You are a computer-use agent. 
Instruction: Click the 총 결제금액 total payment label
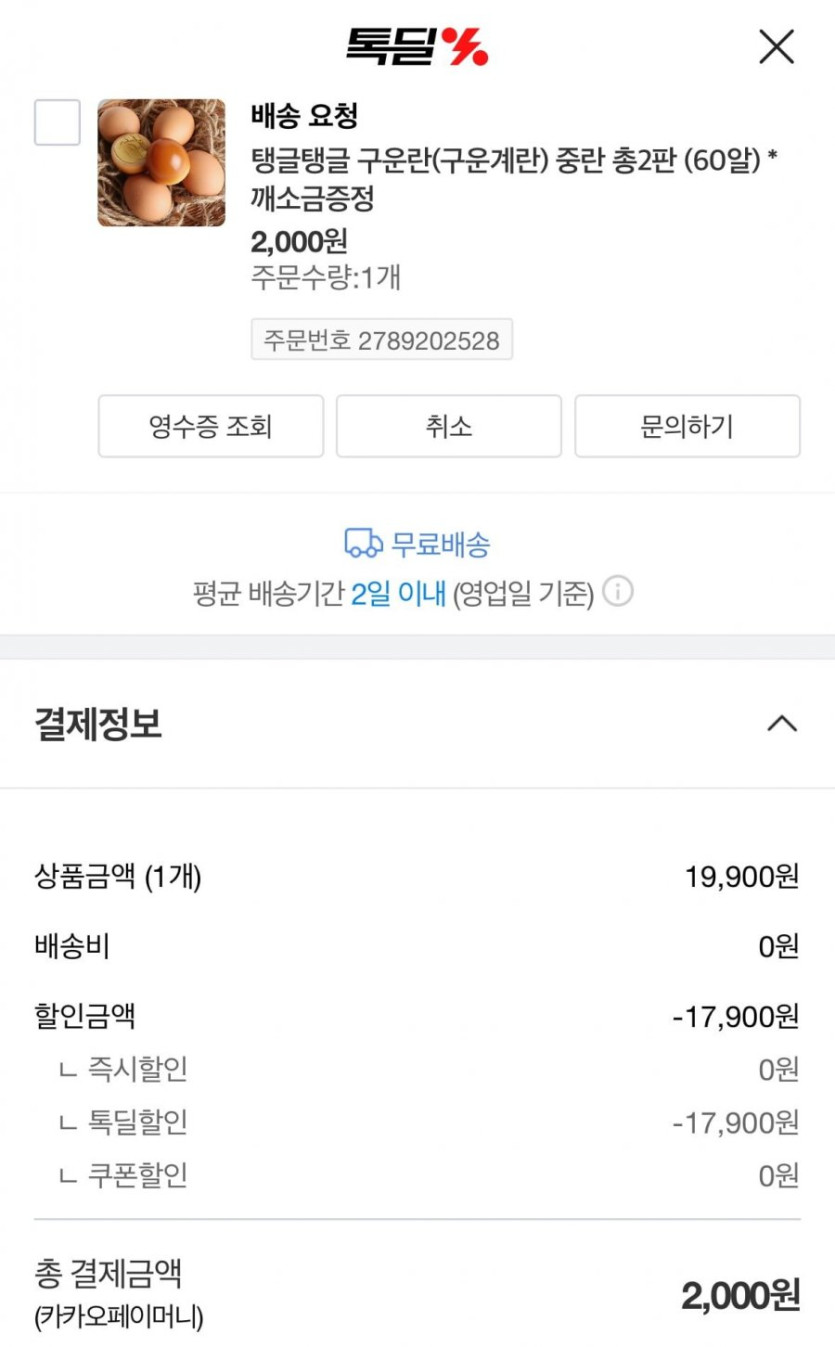tap(108, 1274)
